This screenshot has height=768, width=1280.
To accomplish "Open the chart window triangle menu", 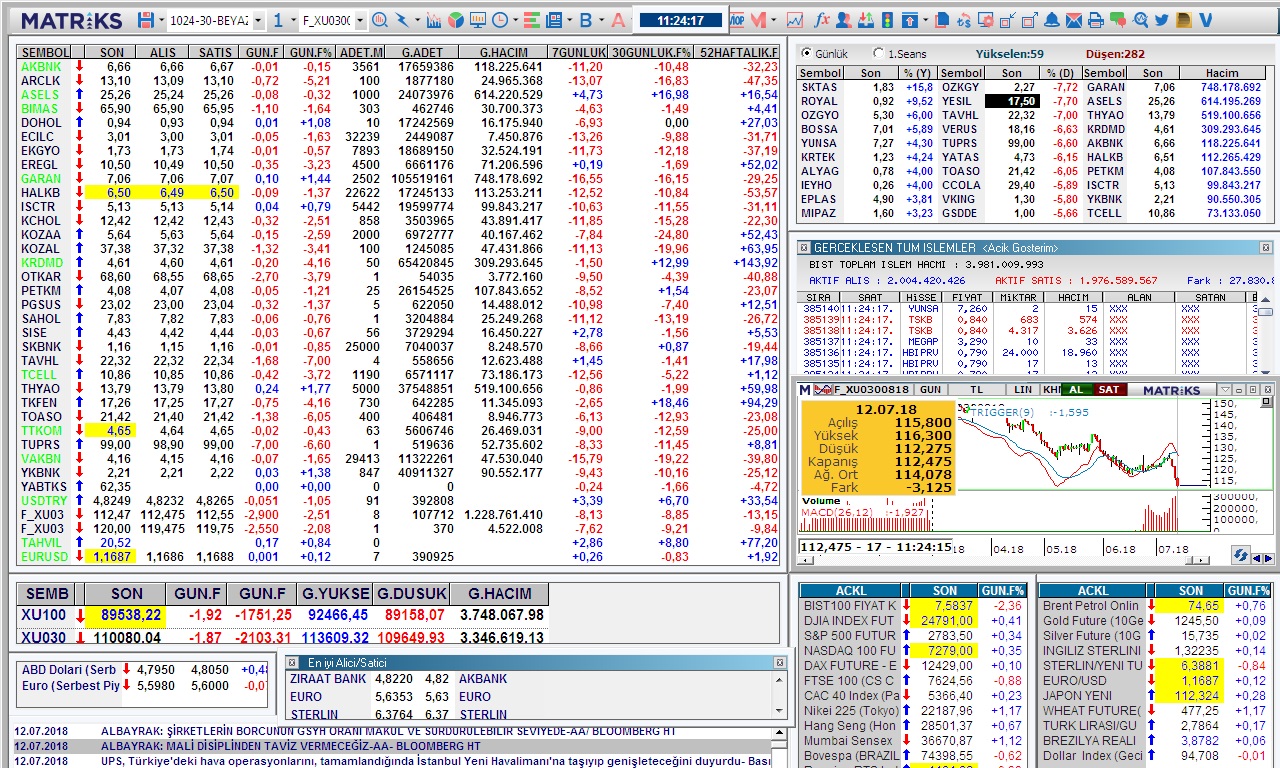I will (x=1226, y=390).
